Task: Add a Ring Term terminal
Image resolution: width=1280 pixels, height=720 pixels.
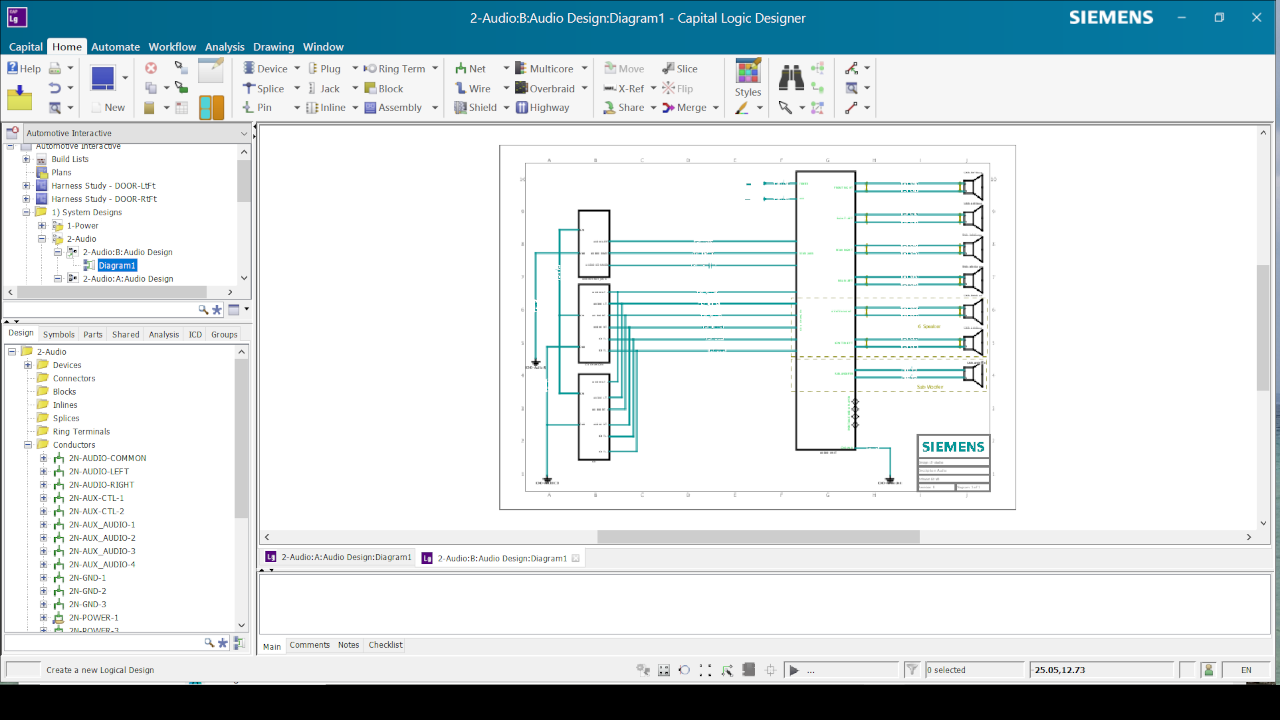Action: click(394, 68)
